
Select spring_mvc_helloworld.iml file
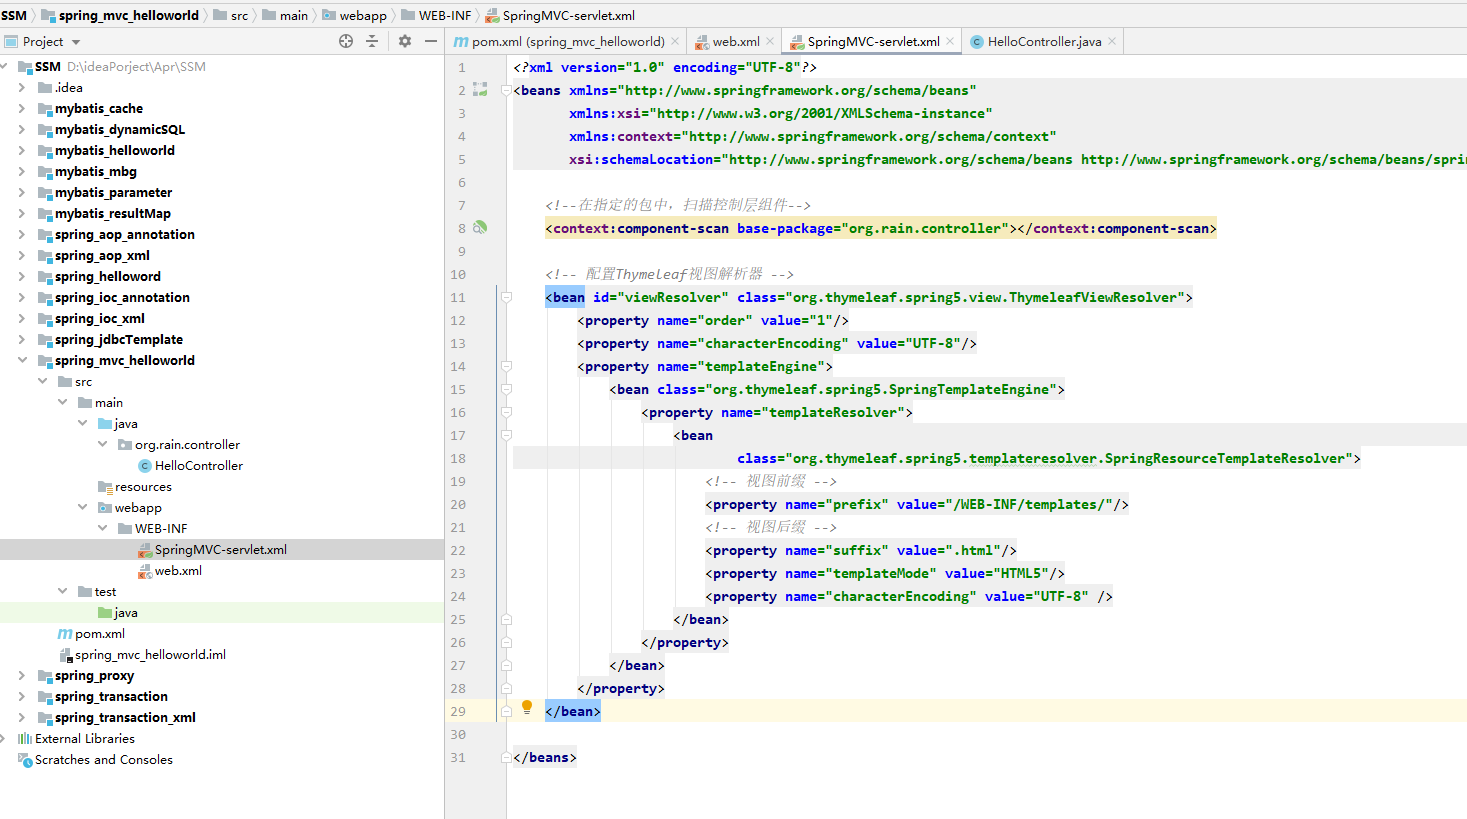point(150,654)
